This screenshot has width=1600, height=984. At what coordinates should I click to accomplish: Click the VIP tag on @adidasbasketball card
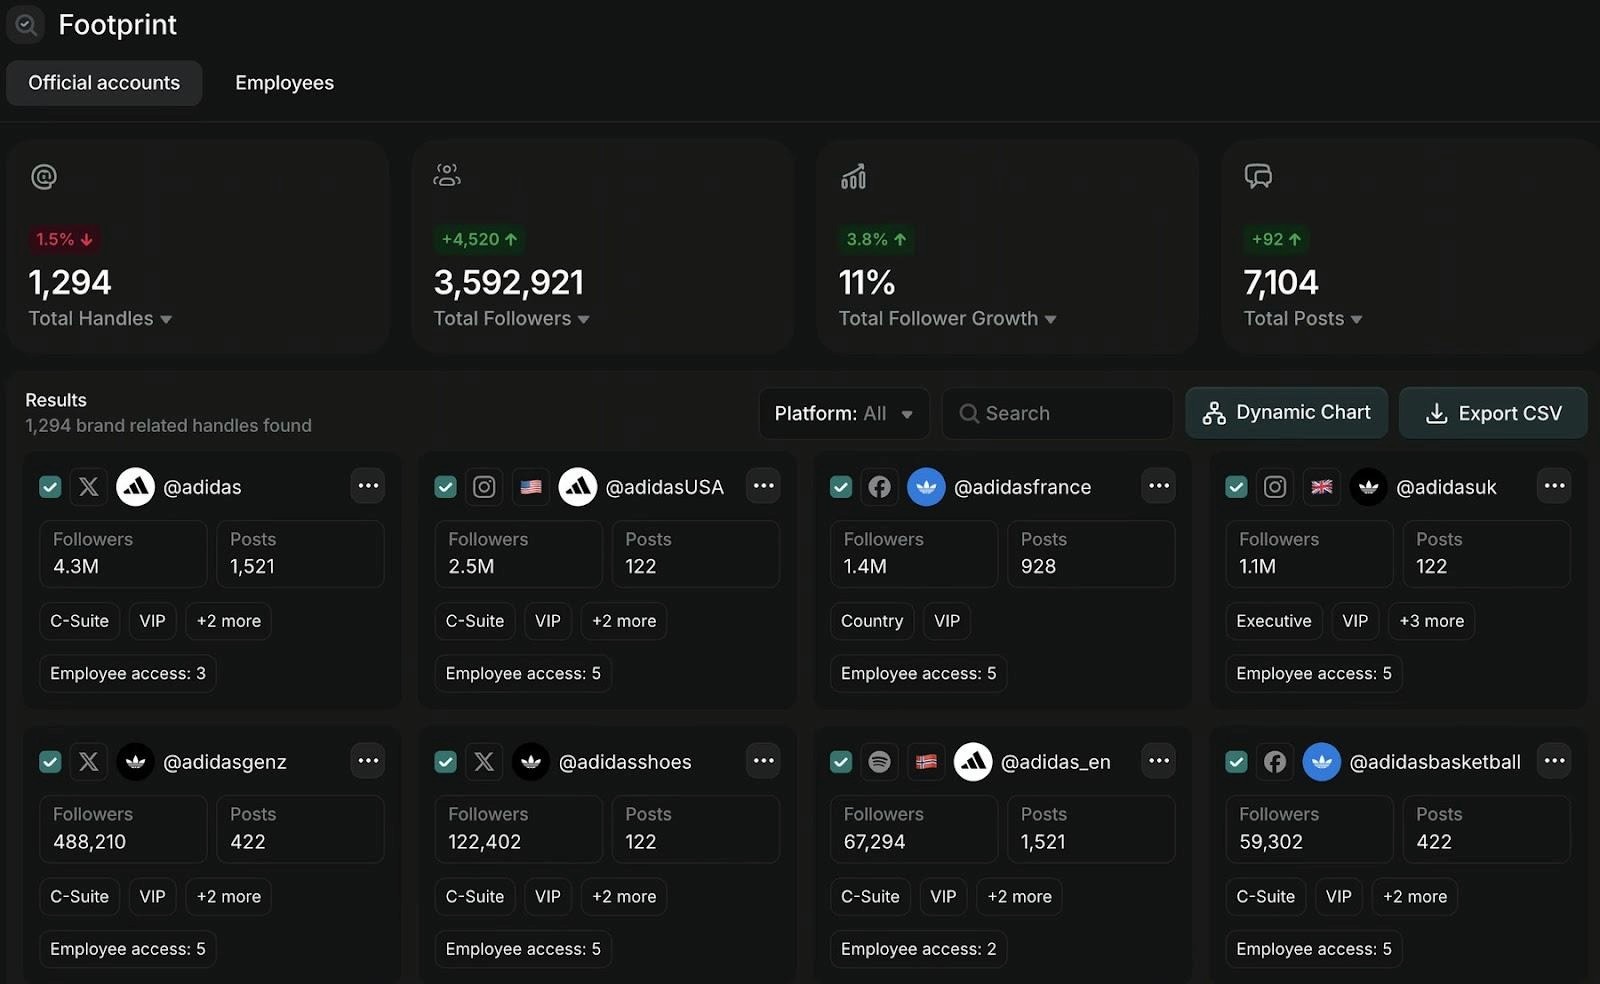[x=1339, y=897]
